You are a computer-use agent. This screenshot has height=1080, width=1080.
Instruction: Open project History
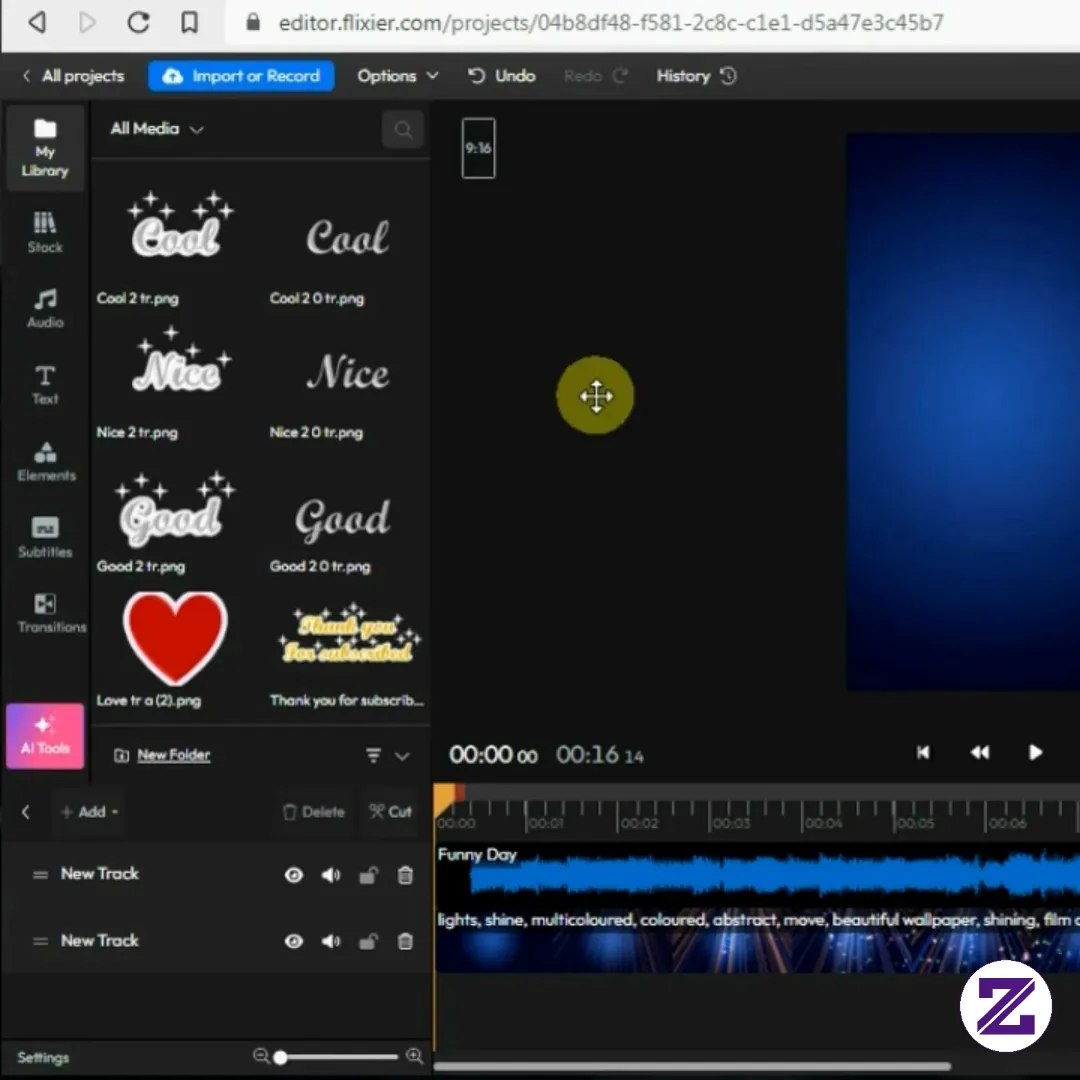coord(696,76)
